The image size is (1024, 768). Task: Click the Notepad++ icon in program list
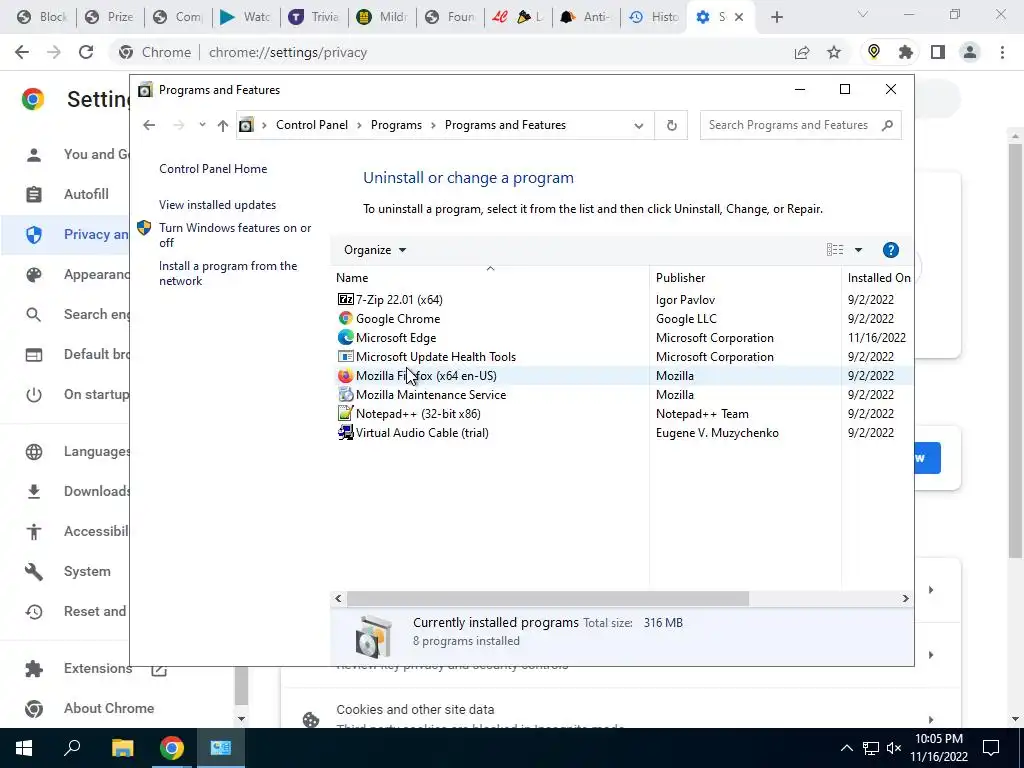(x=345, y=413)
